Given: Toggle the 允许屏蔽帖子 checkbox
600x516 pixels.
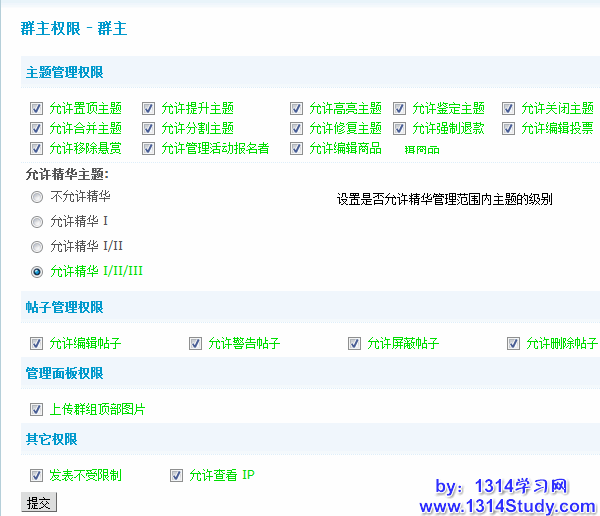Looking at the screenshot, I should [355, 344].
